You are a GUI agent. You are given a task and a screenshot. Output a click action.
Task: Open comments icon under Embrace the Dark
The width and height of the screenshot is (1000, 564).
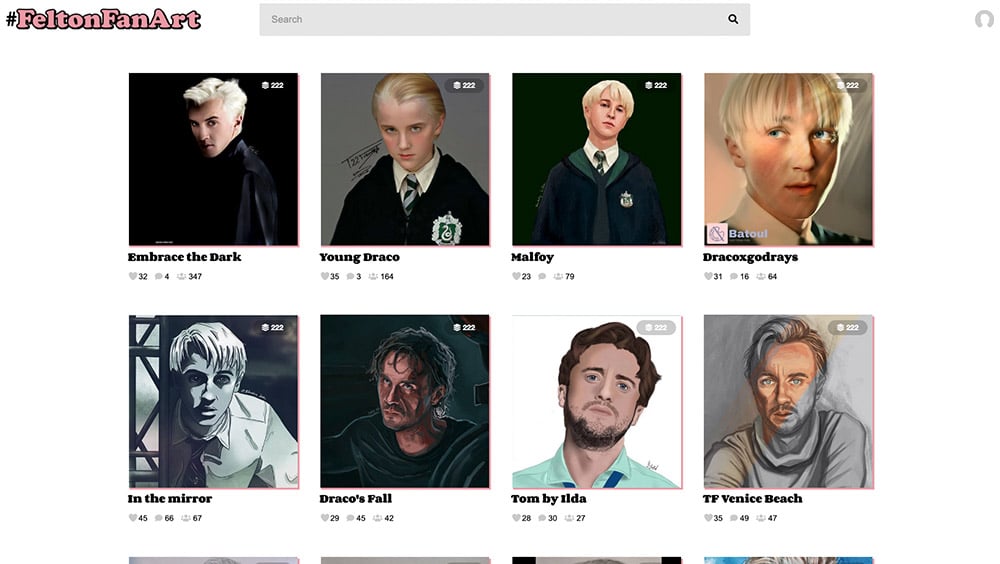(x=158, y=276)
